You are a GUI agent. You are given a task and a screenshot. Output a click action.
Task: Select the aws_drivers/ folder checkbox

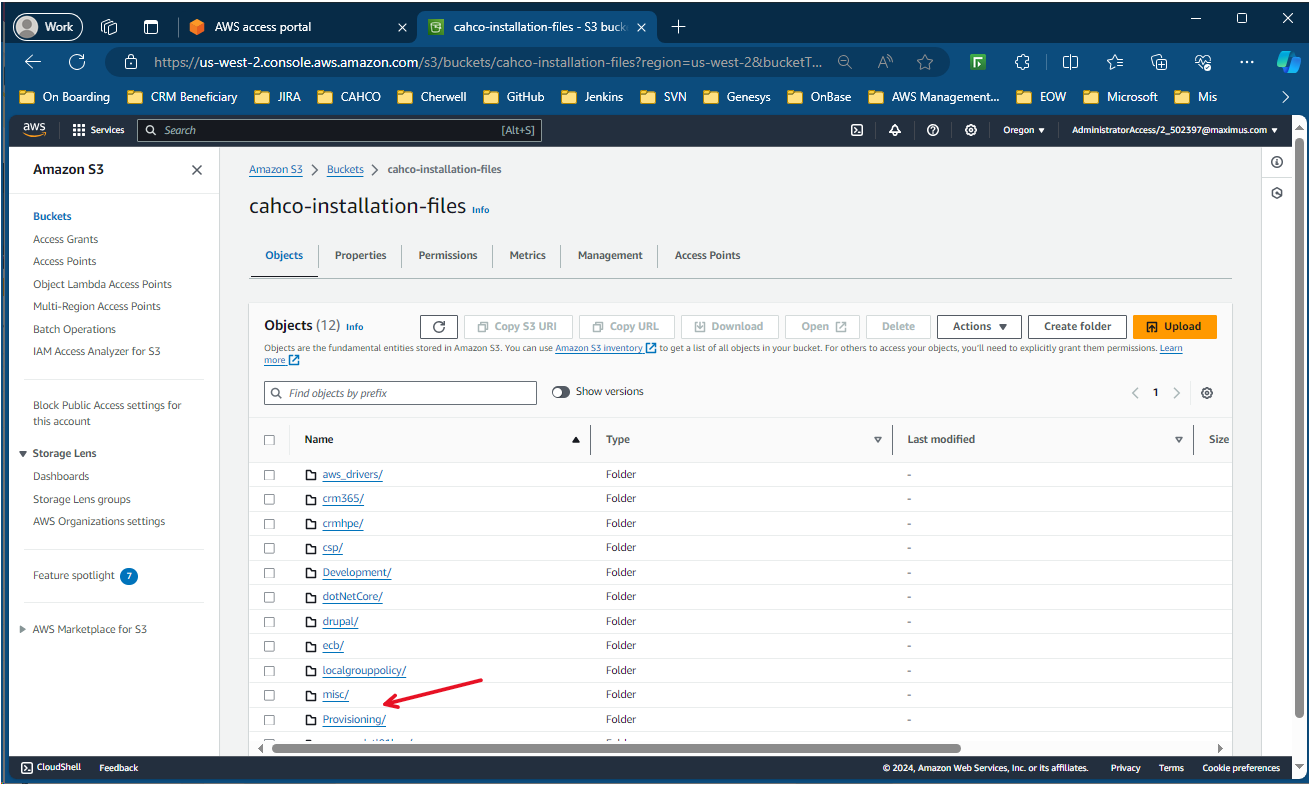click(269, 475)
